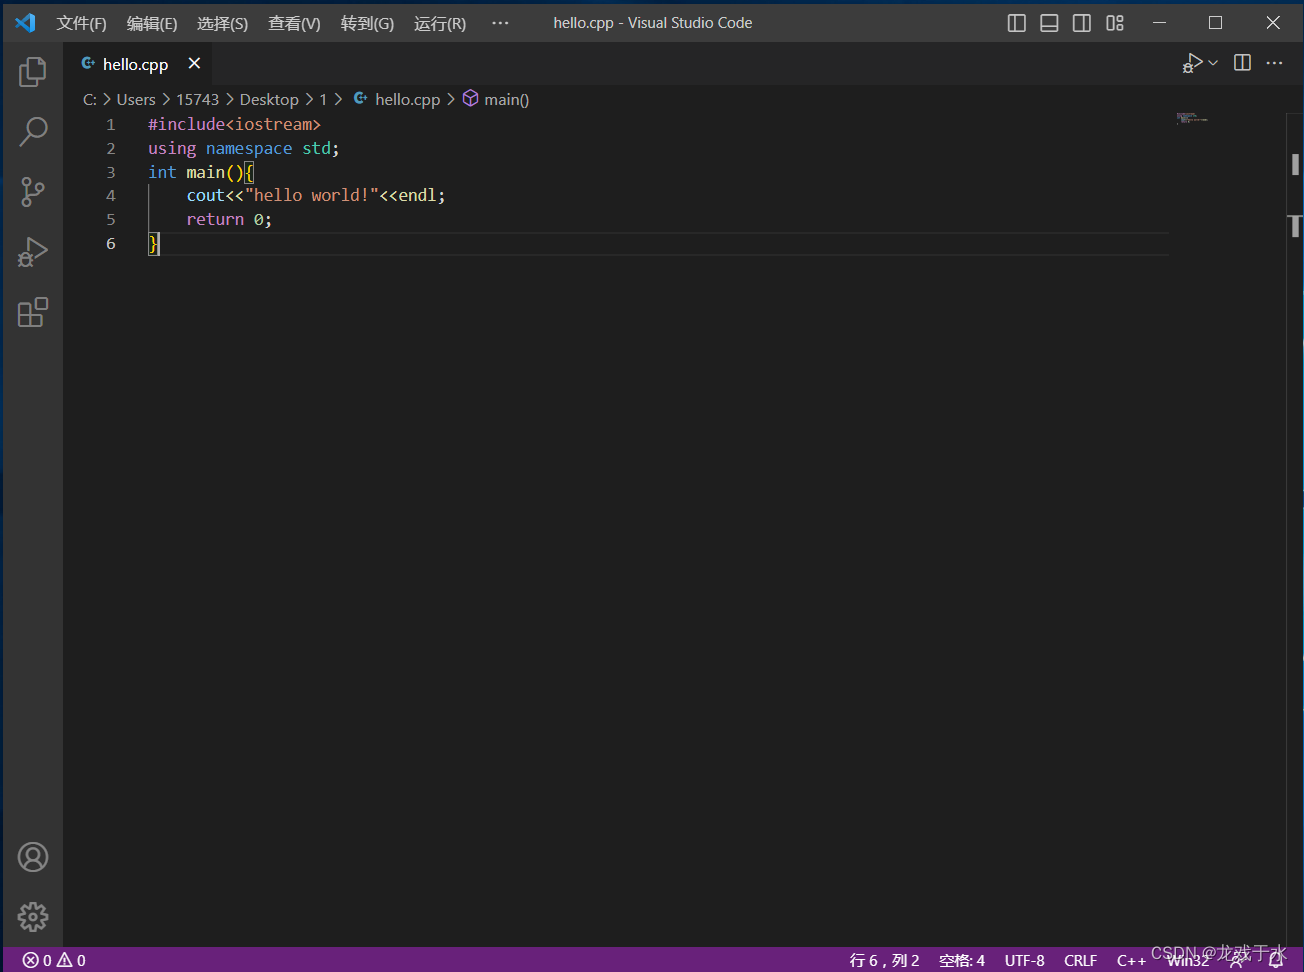The height and width of the screenshot is (972, 1304).
Task: Click on 'return 0;' statement
Action: [x=229, y=219]
